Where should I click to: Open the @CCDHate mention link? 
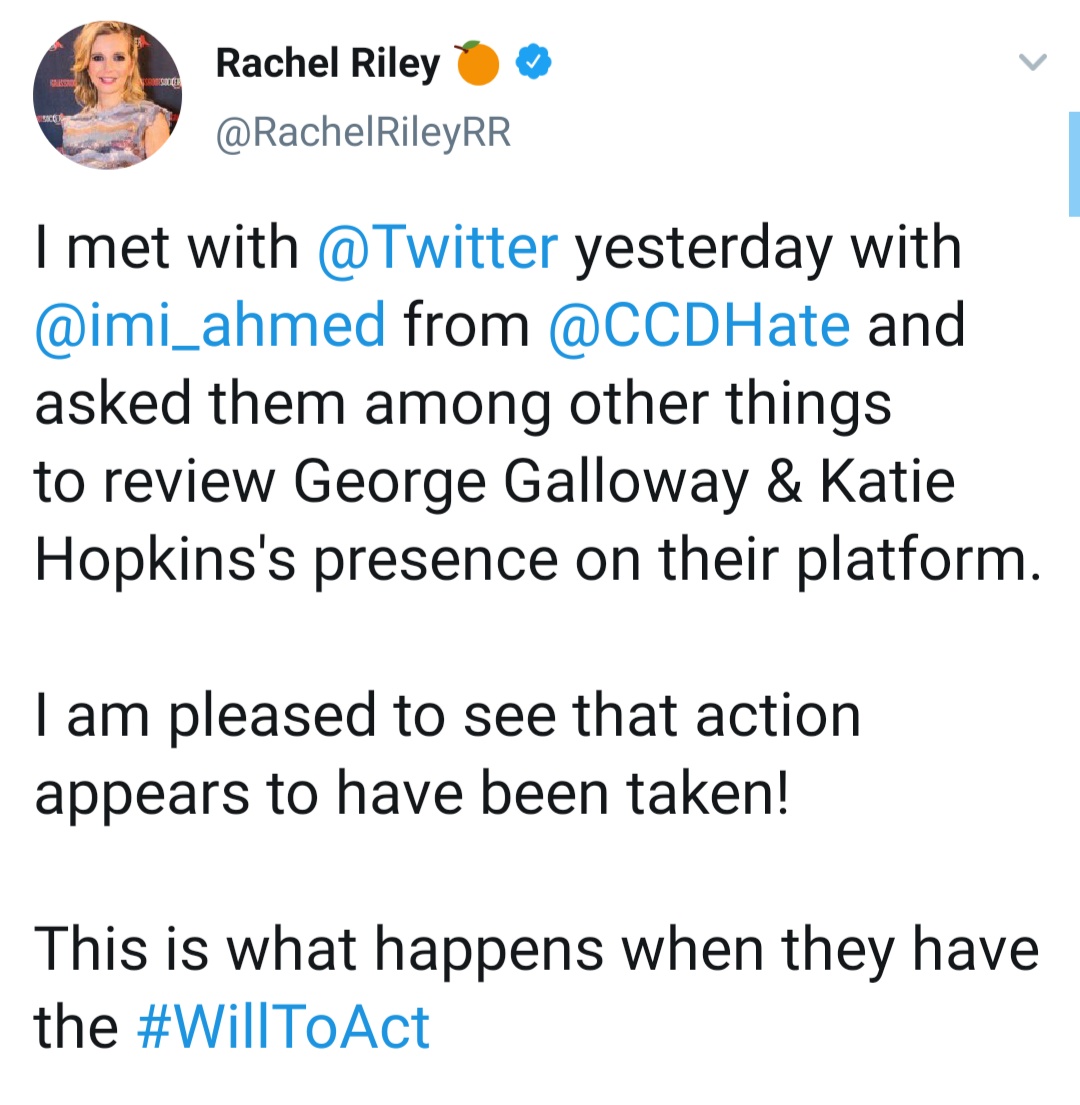click(700, 326)
